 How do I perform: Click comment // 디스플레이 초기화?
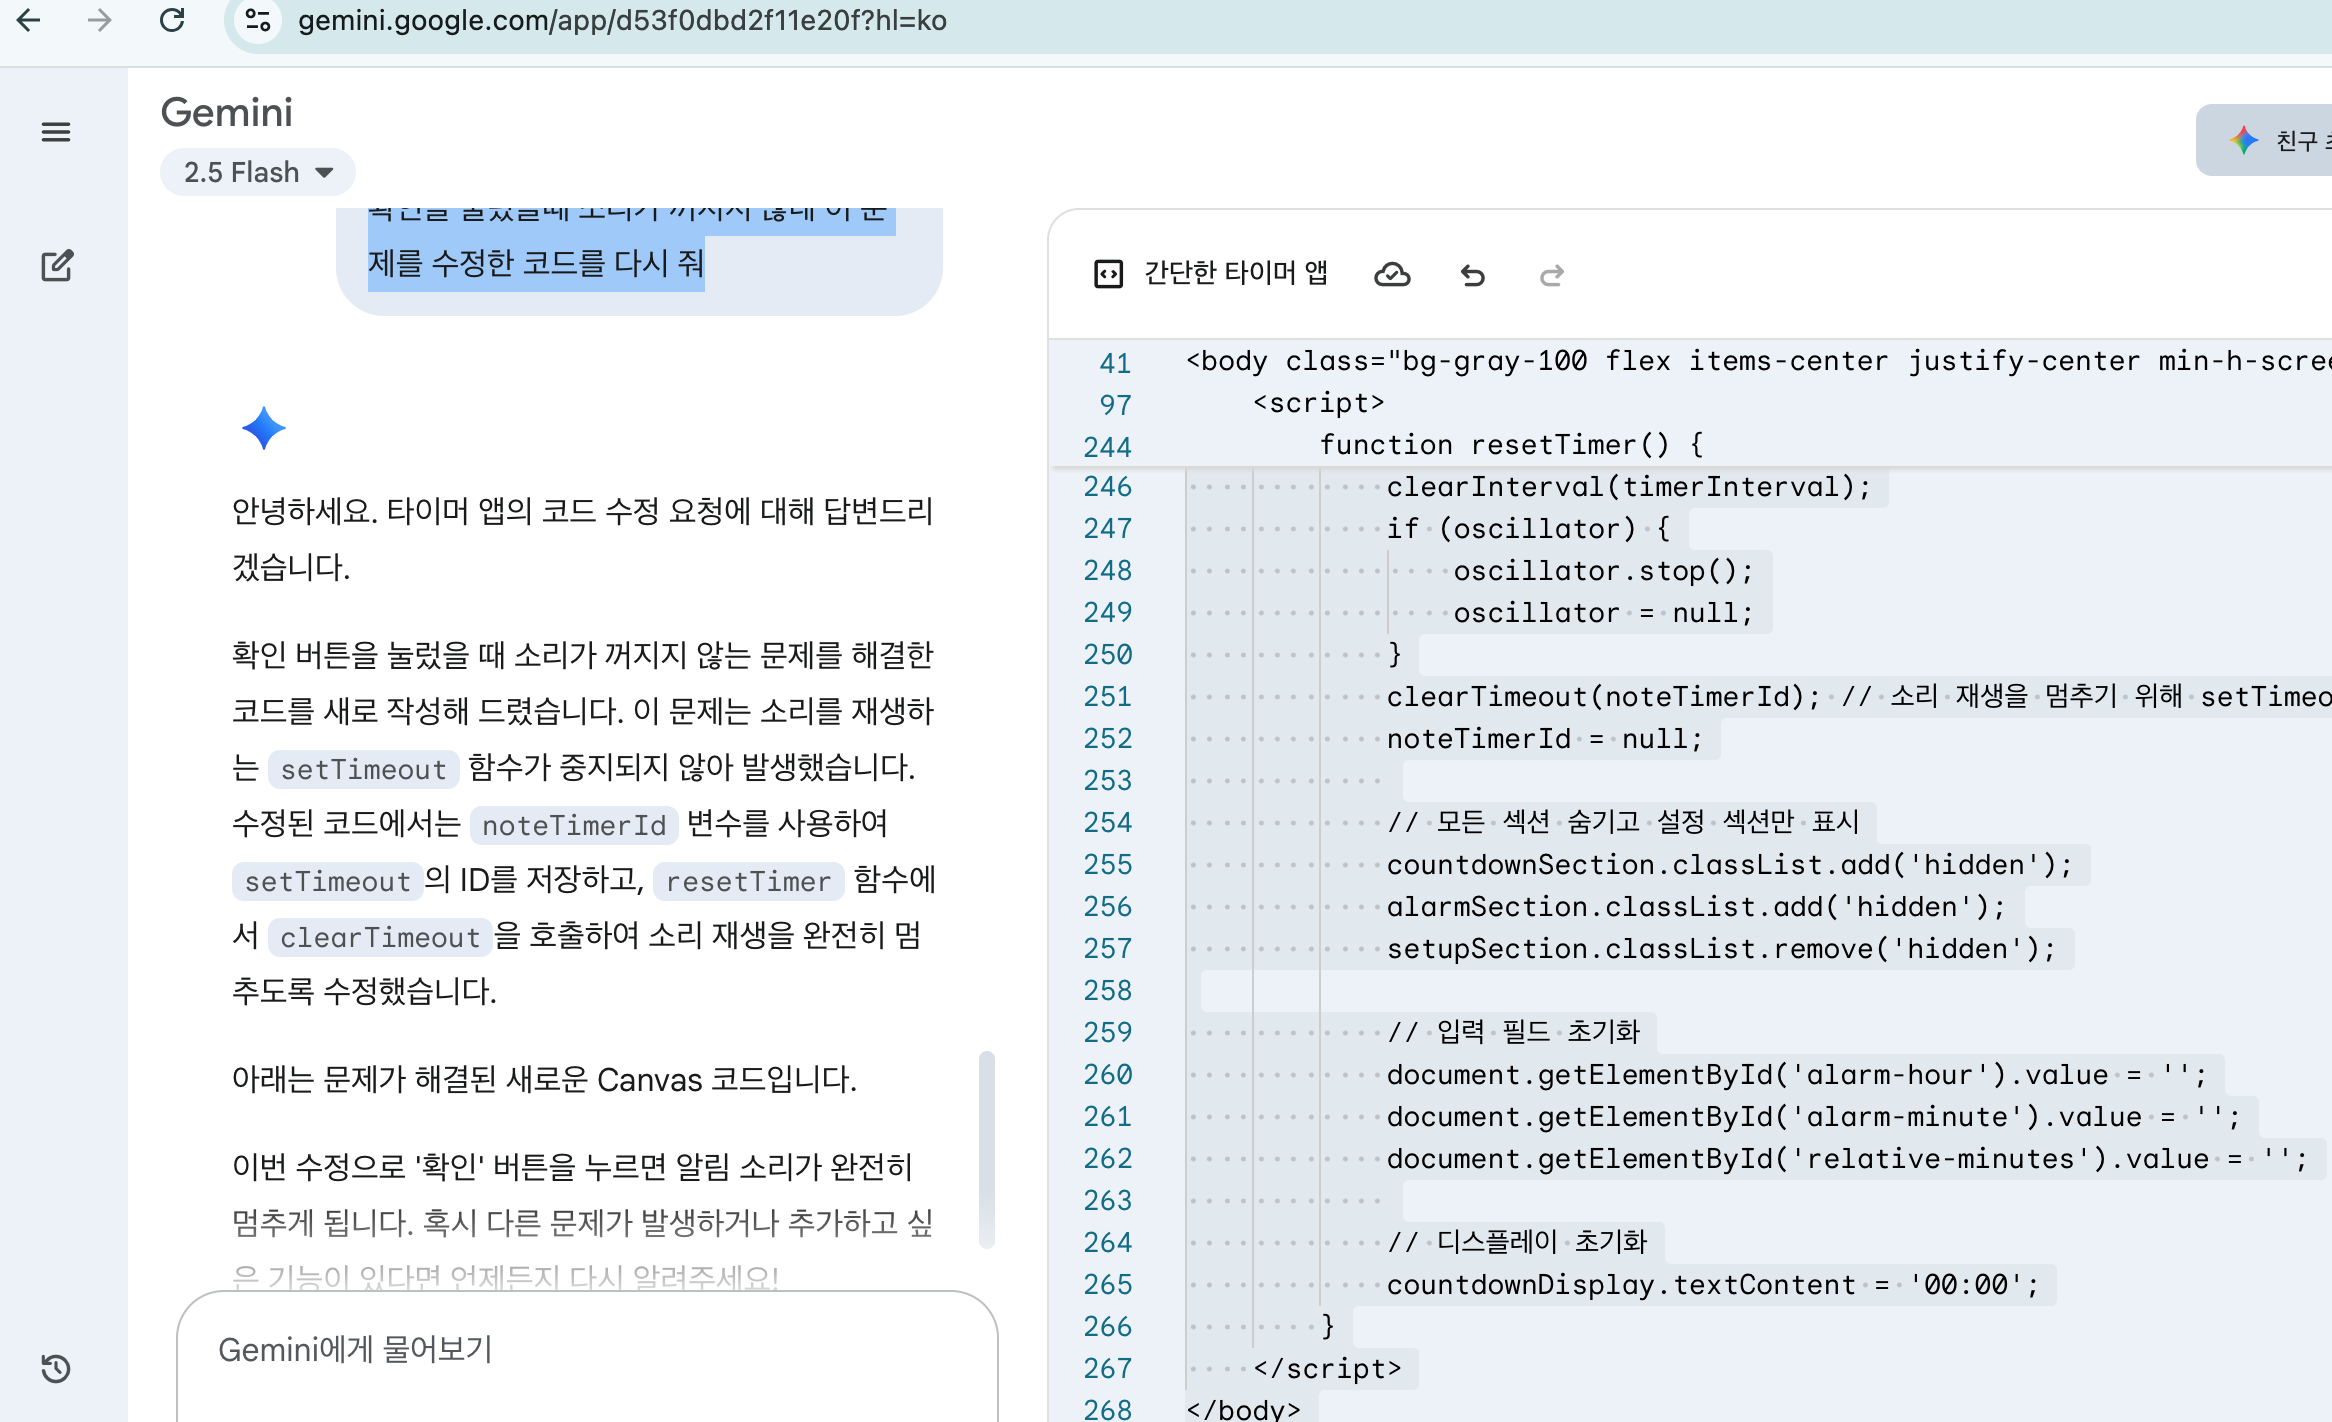(1516, 1243)
